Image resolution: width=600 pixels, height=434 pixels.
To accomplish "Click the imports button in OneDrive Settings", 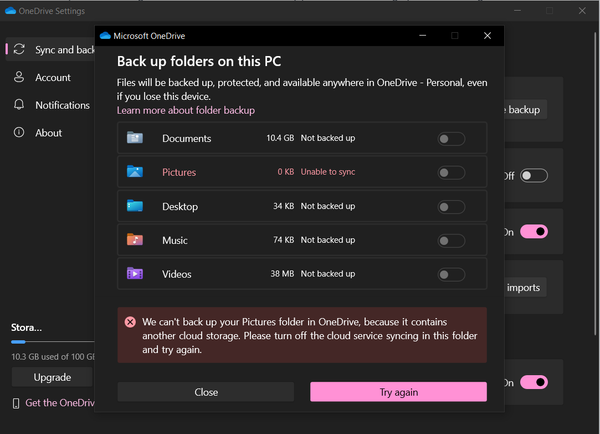I will pyautogui.click(x=525, y=287).
